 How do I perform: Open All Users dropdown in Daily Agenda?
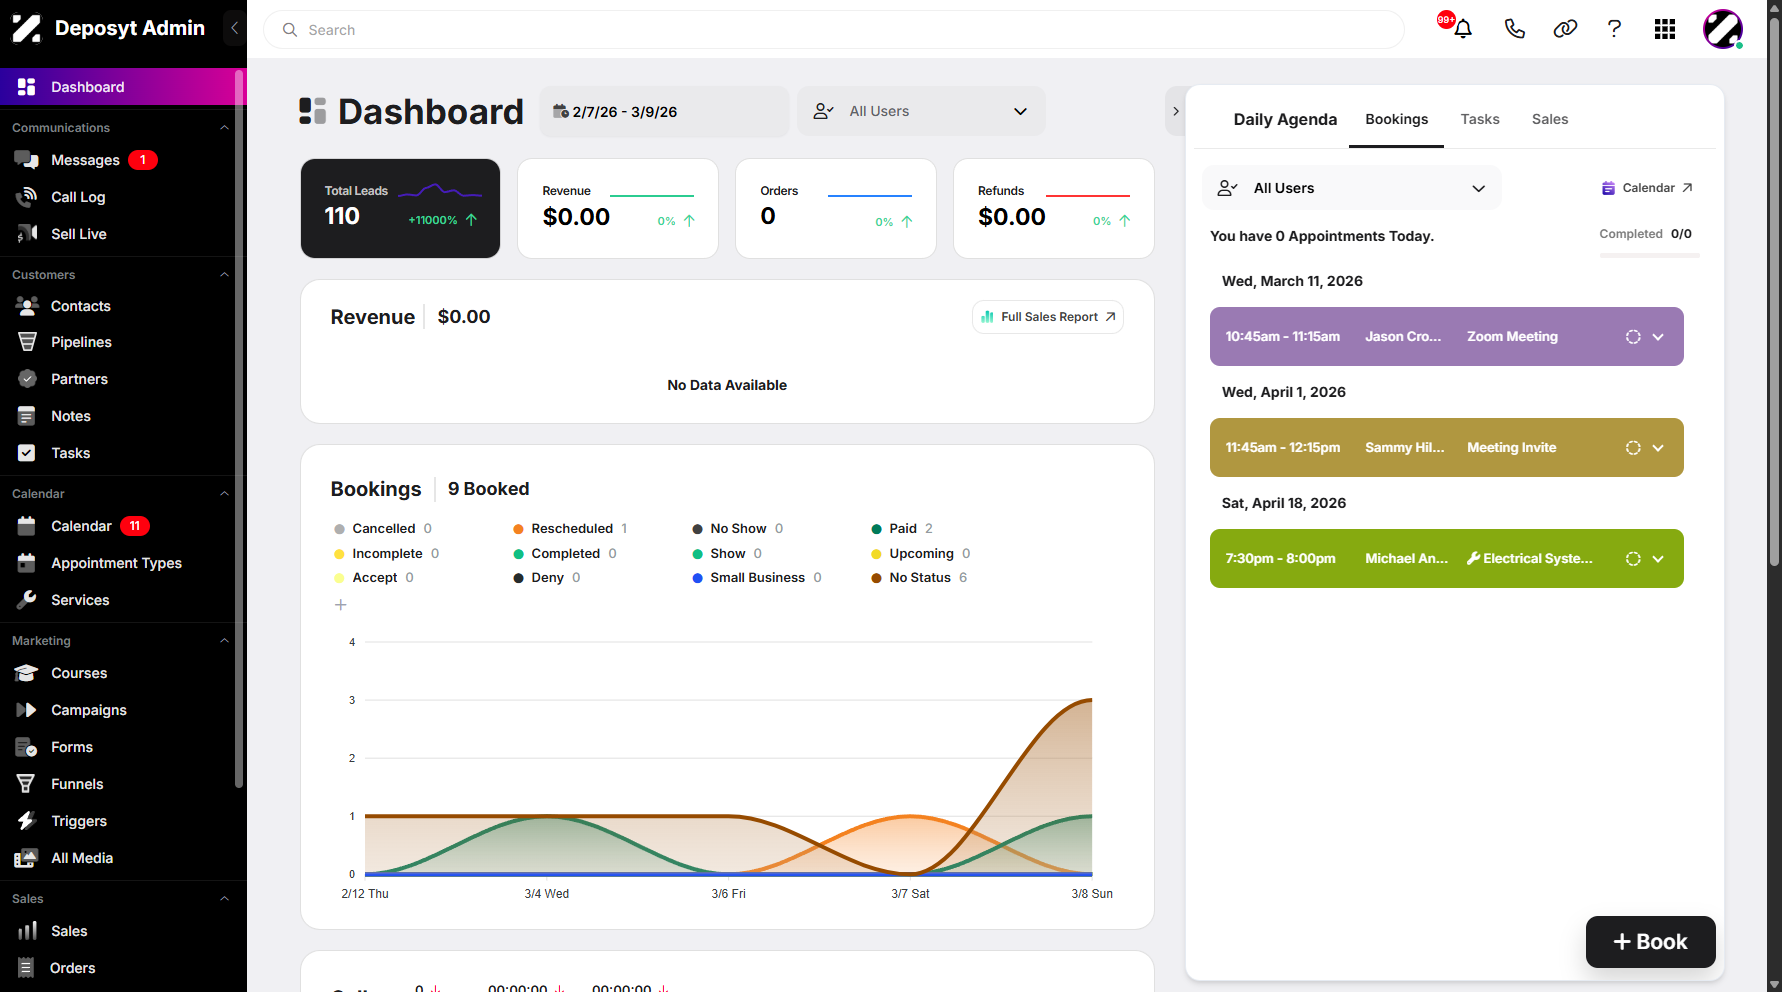(1352, 188)
